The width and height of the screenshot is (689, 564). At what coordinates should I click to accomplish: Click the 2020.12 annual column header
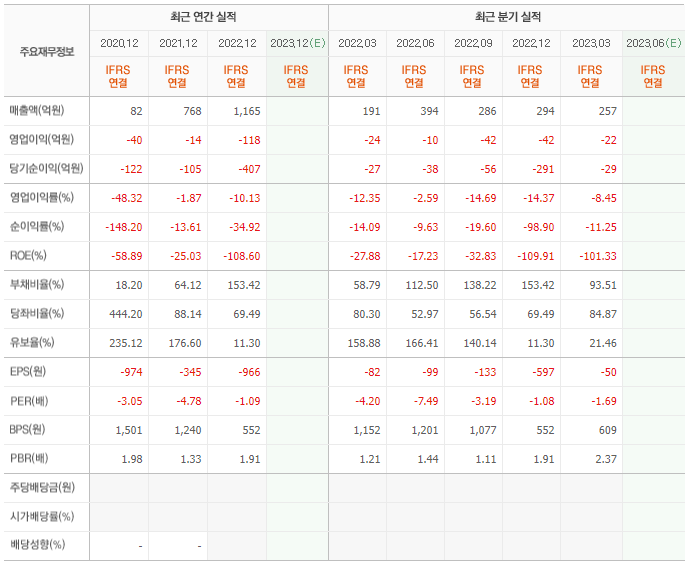[x=119, y=43]
